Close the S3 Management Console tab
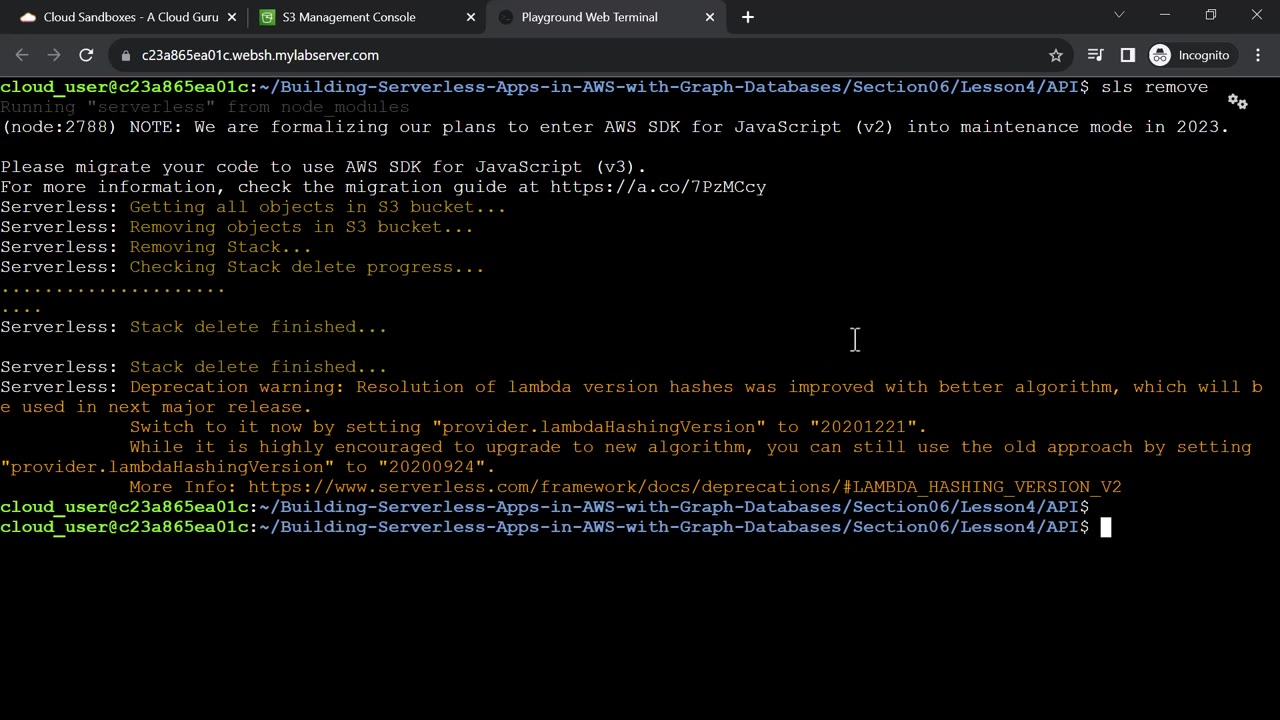 469,17
